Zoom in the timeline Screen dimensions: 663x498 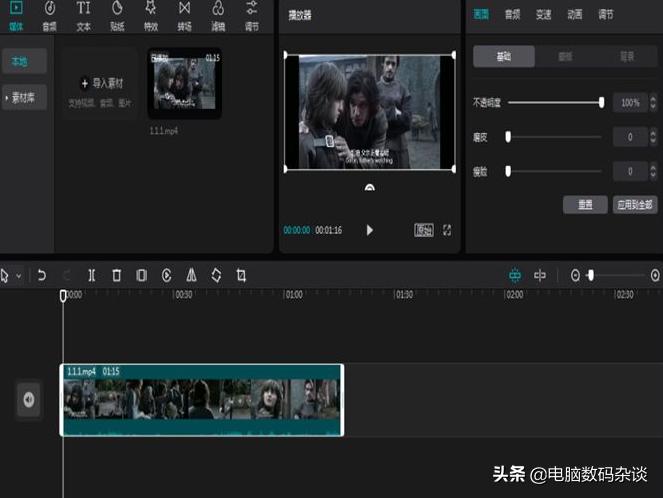coord(655,276)
